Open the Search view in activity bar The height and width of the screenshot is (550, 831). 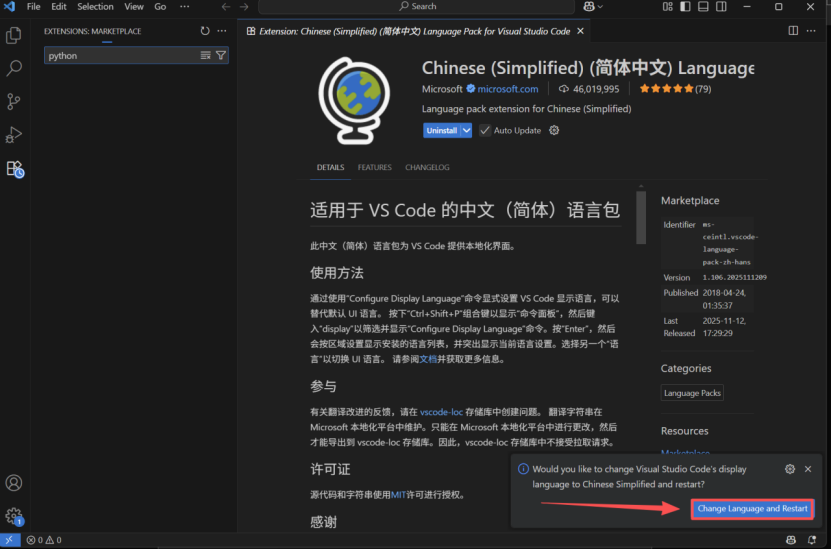(x=14, y=68)
